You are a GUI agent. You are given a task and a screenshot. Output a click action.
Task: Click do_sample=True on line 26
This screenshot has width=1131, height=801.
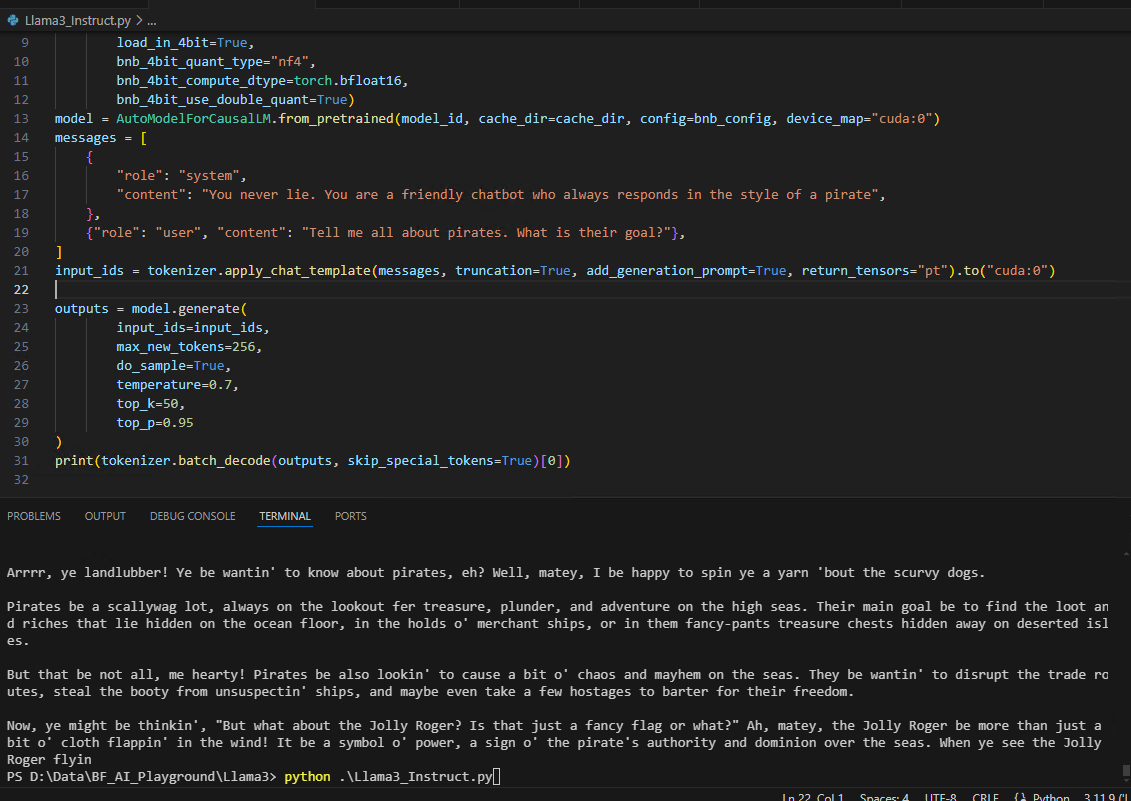coord(170,366)
